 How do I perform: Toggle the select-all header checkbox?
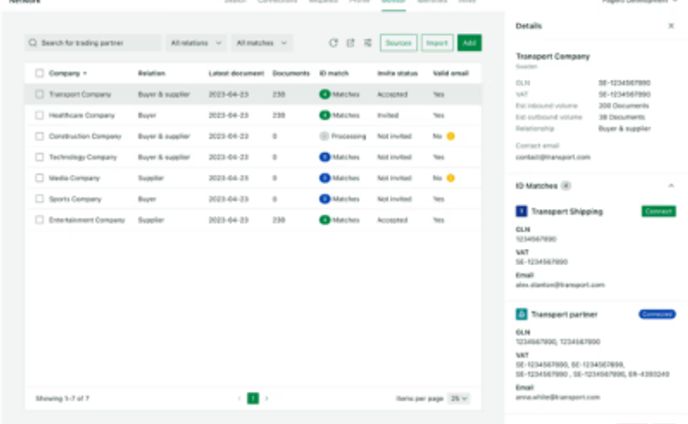40,73
